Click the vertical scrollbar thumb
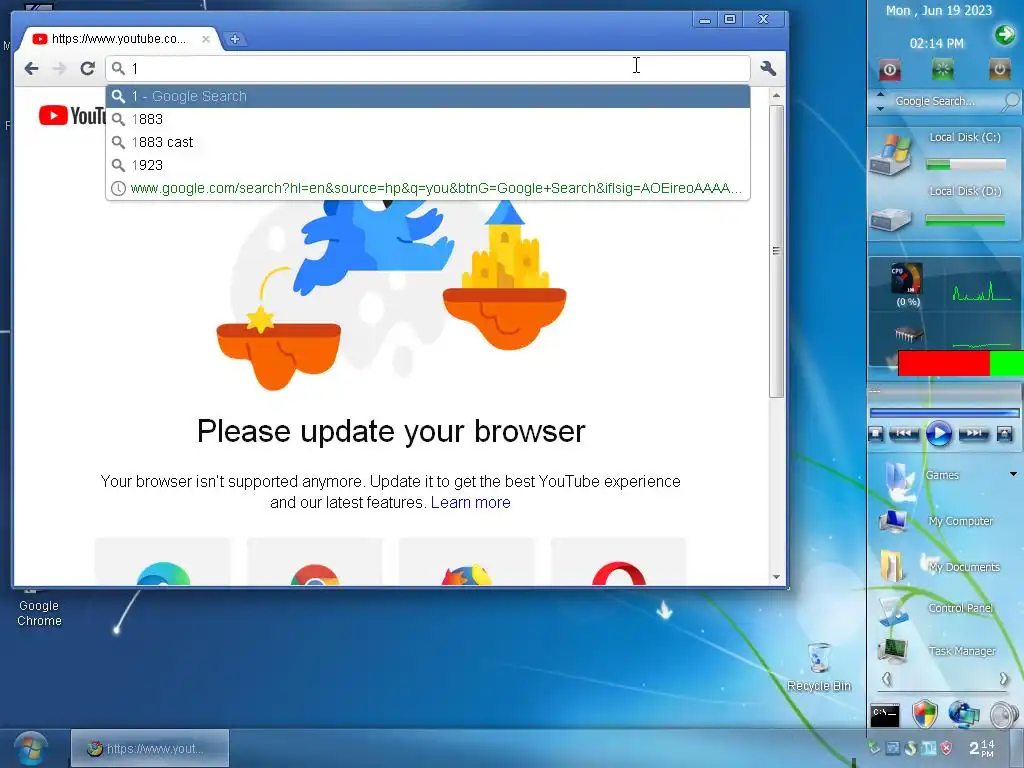Image resolution: width=1024 pixels, height=768 pixels. point(776,251)
